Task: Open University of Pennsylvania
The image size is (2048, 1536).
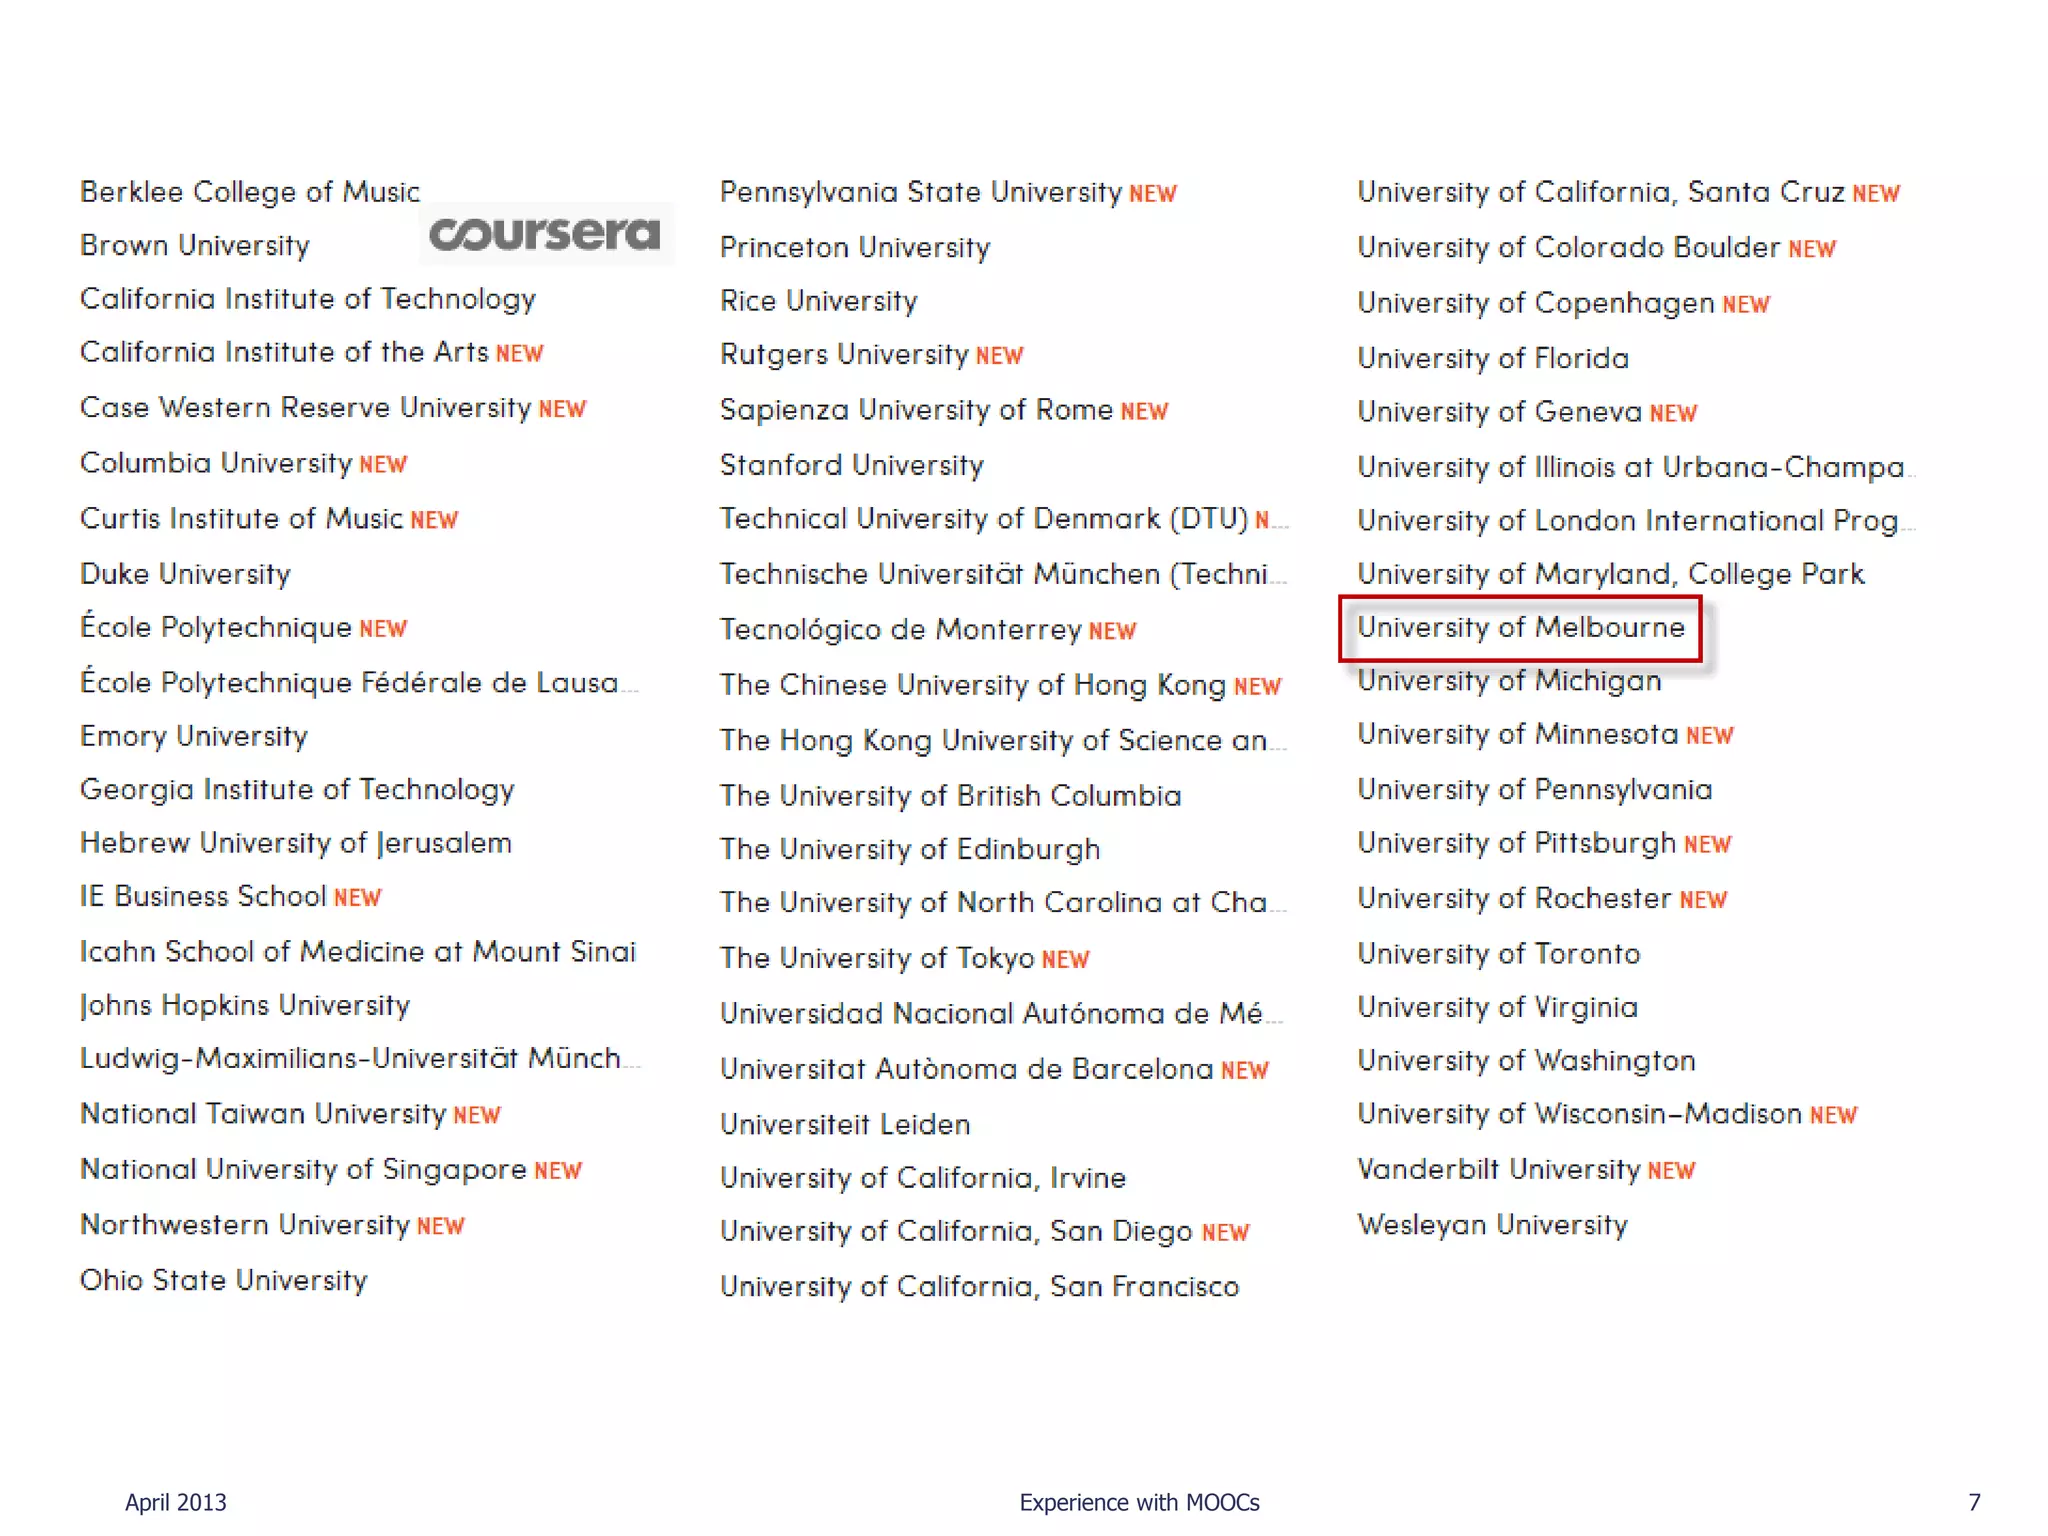Action: click(x=1534, y=790)
